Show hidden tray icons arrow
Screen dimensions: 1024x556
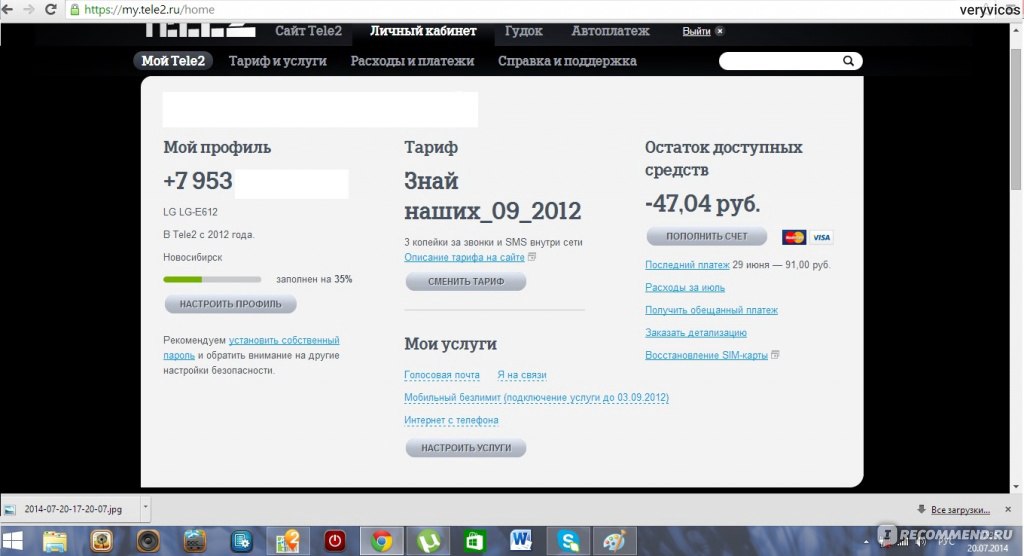point(867,542)
